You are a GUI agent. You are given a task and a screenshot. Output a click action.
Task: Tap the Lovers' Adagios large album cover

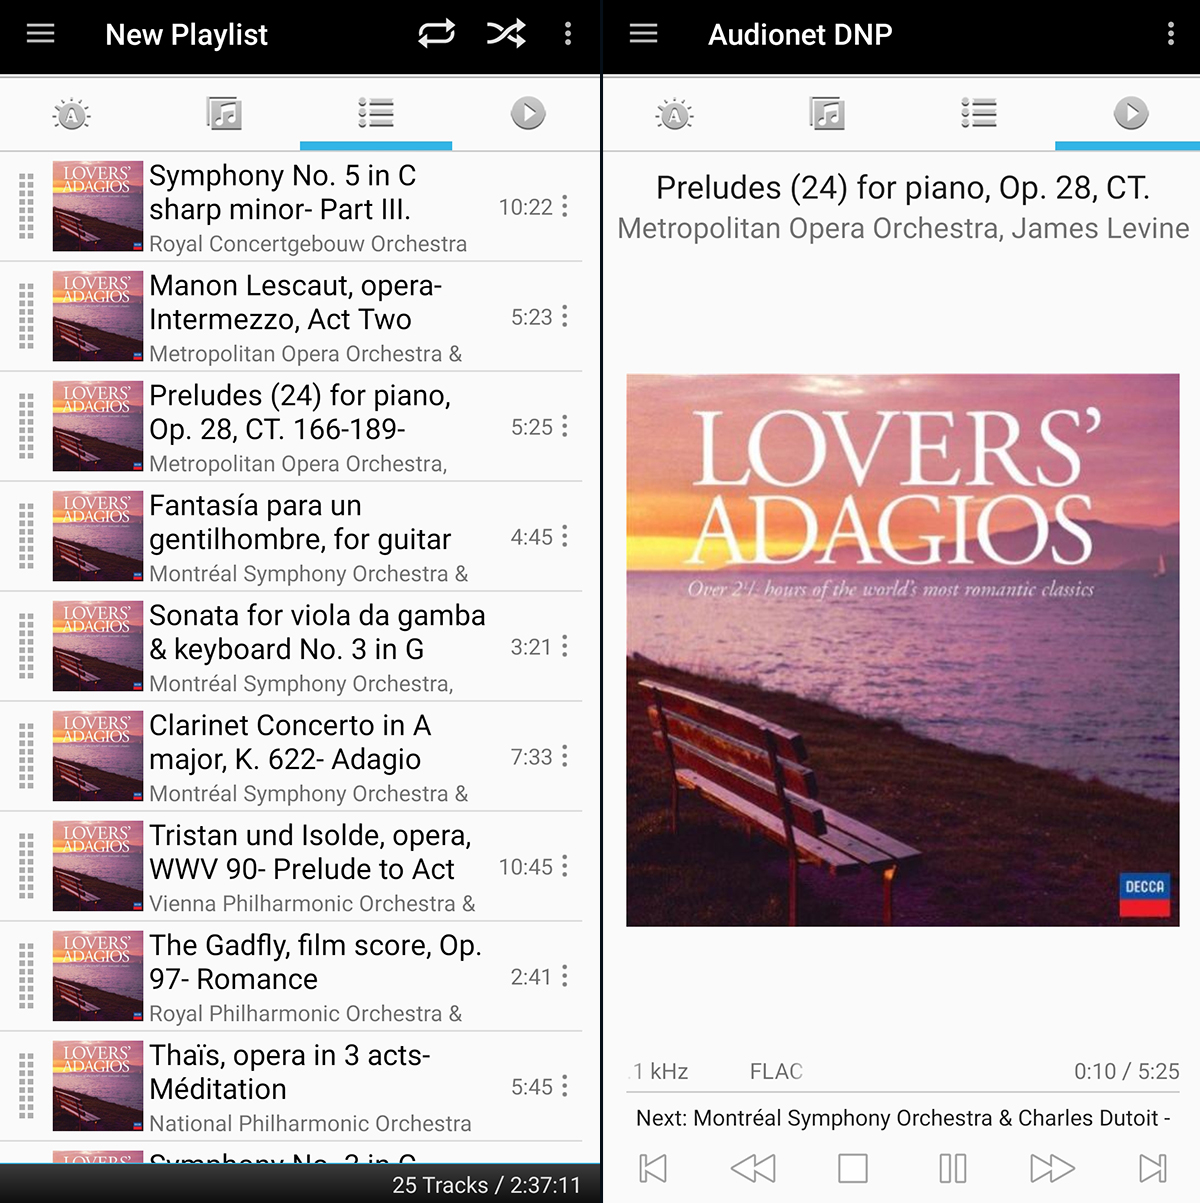(903, 650)
